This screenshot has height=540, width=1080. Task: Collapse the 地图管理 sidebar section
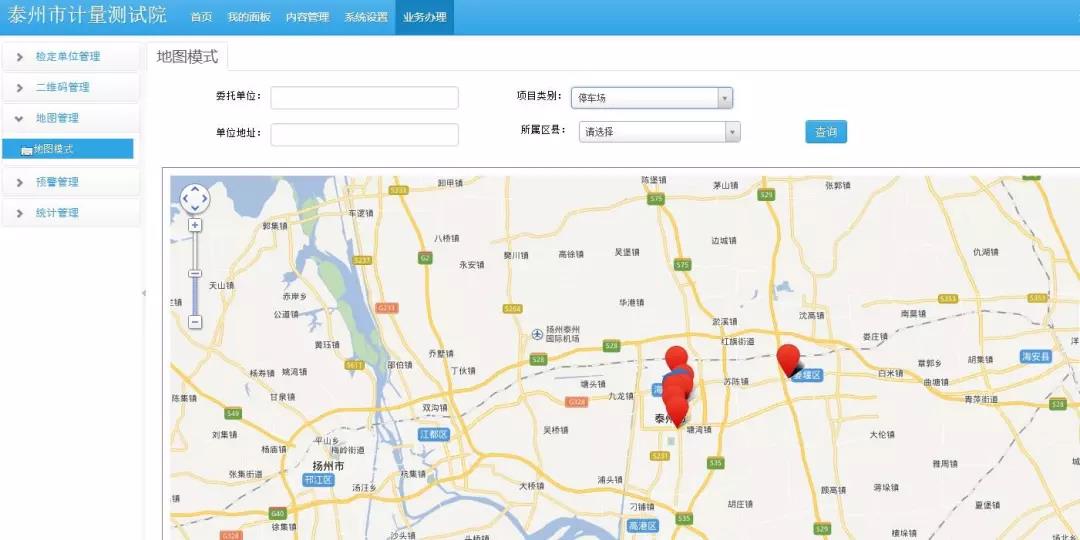[57, 118]
